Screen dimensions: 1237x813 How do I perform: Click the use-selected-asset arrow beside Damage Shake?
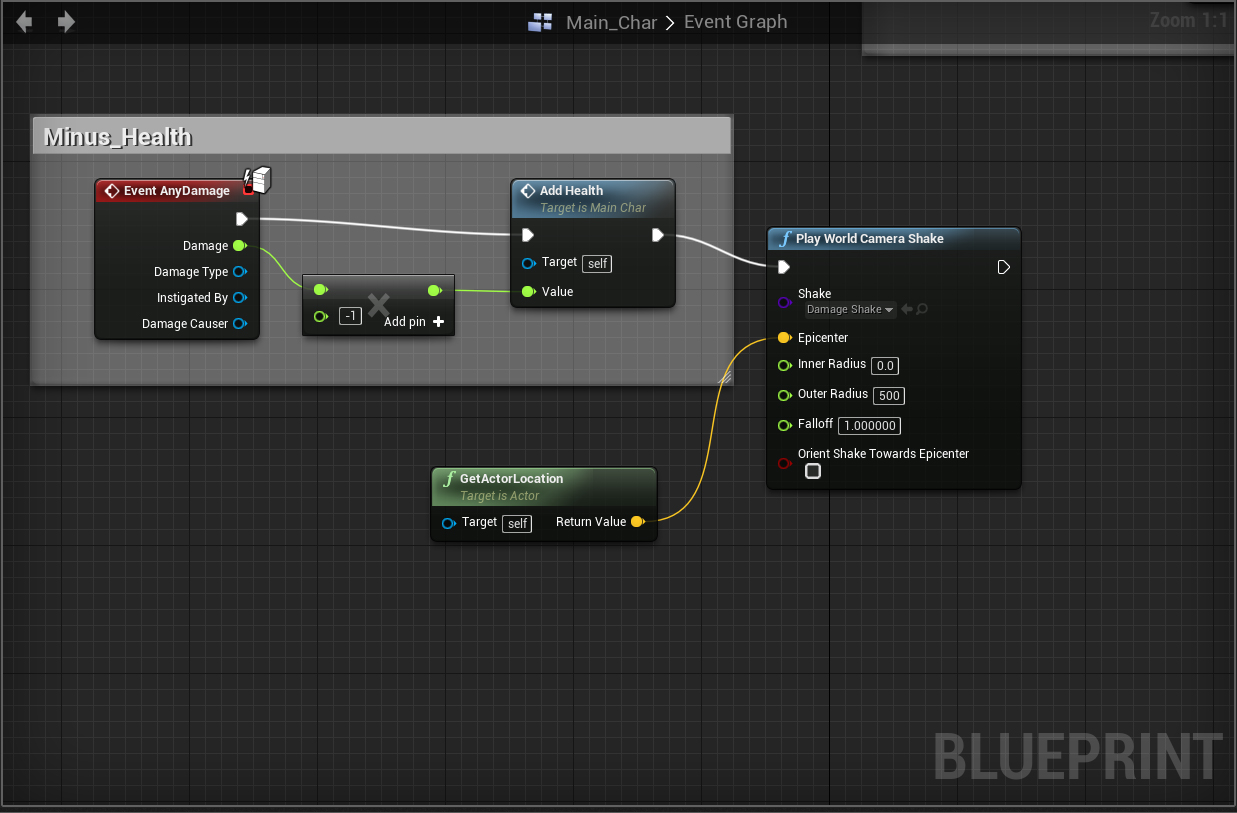[x=907, y=309]
